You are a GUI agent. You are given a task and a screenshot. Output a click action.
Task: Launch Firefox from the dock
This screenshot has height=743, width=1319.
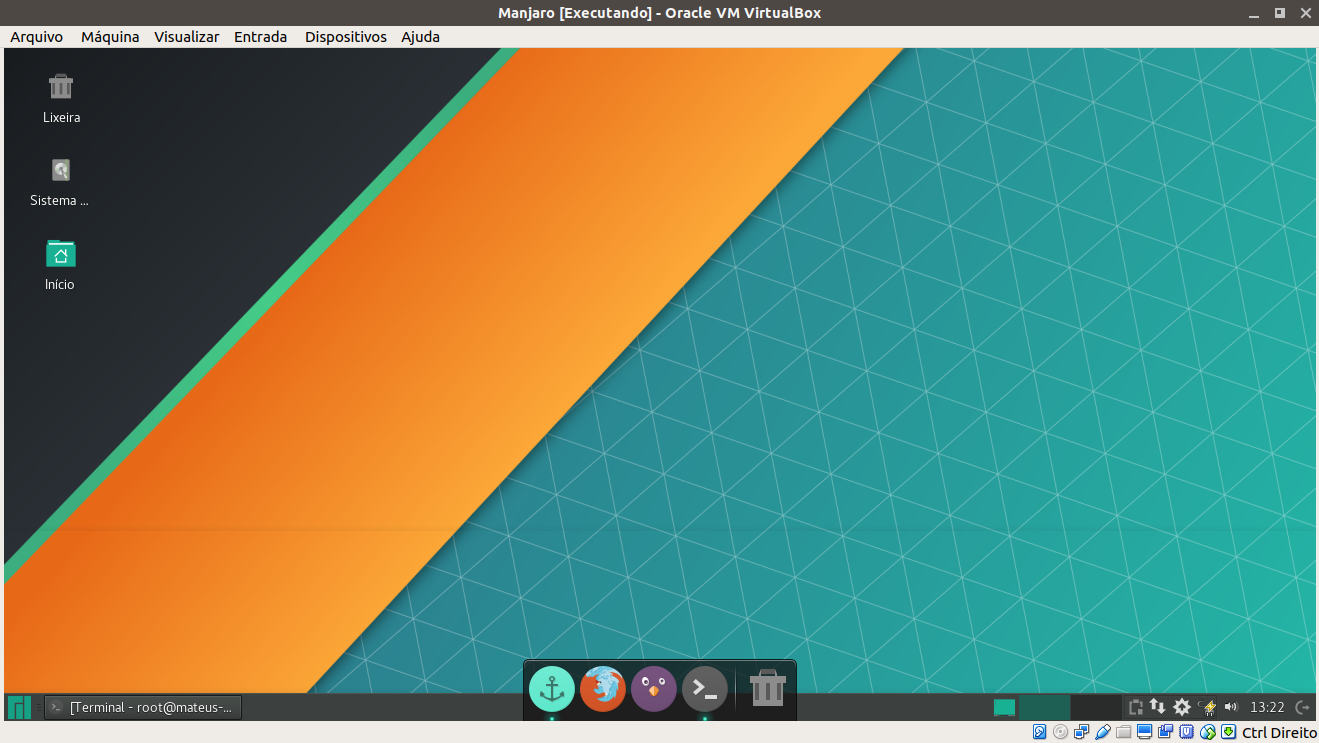click(603, 689)
